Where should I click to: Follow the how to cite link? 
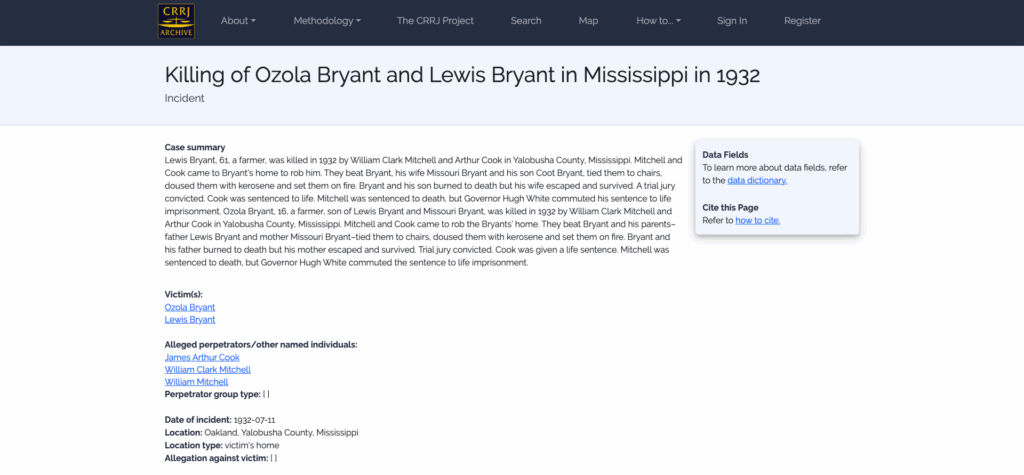[x=757, y=220]
